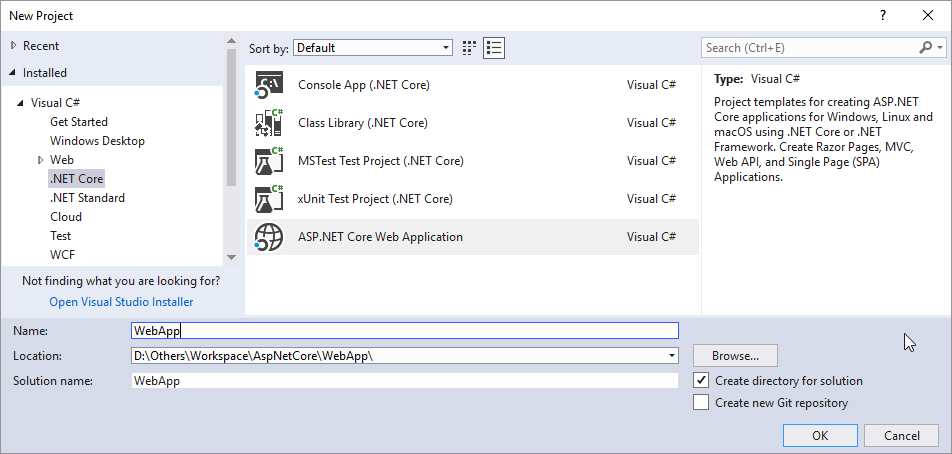
Task: Expand the Web tree node
Action: (x=41, y=160)
